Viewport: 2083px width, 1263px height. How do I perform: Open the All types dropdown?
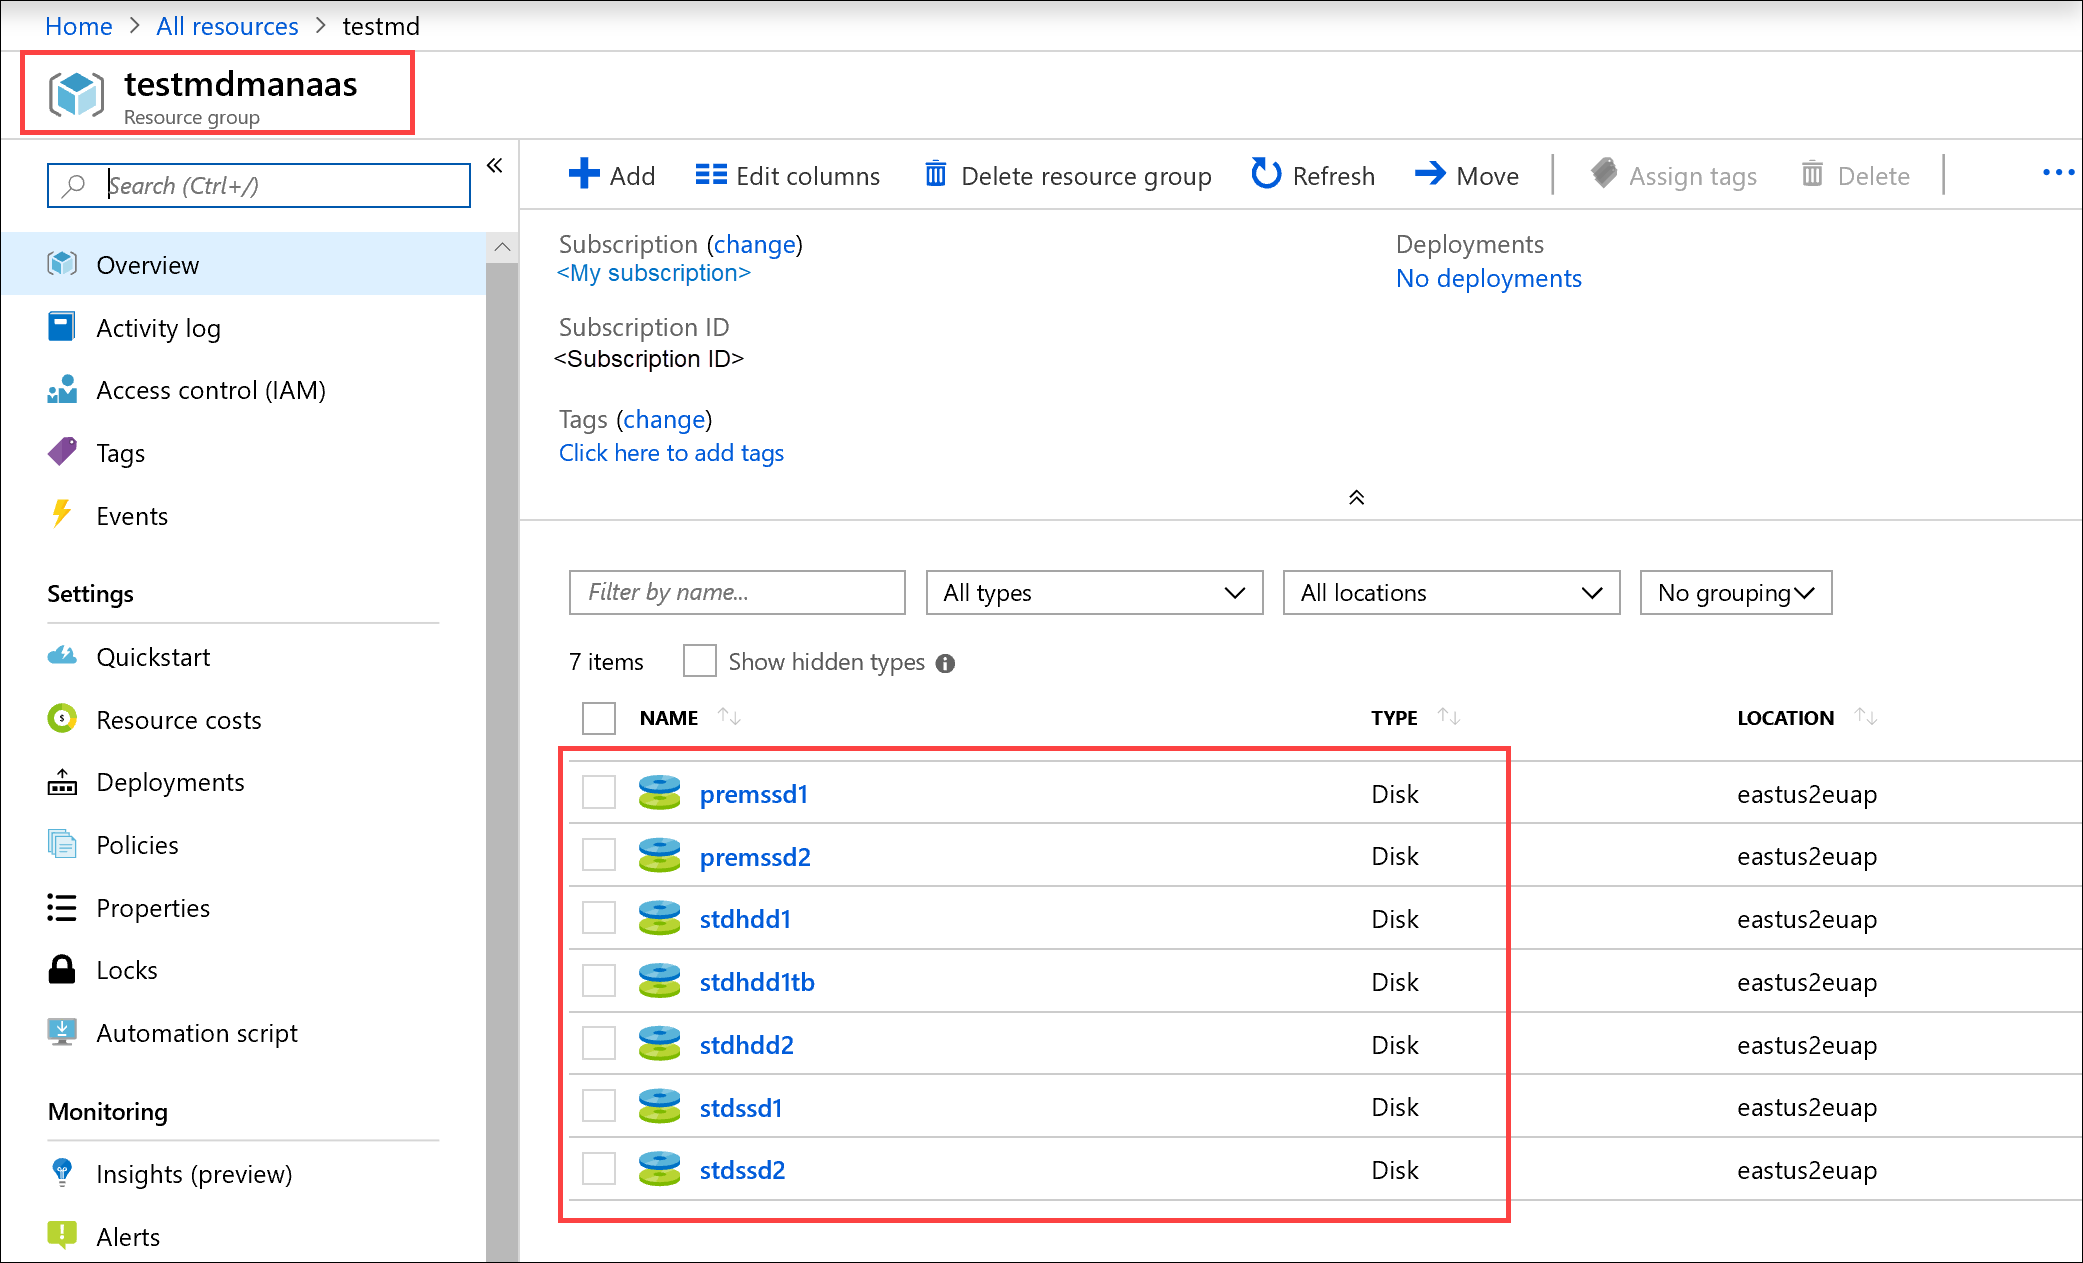click(1094, 593)
